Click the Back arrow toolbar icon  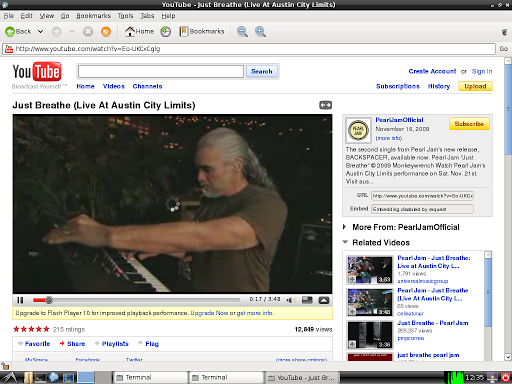coord(10,32)
